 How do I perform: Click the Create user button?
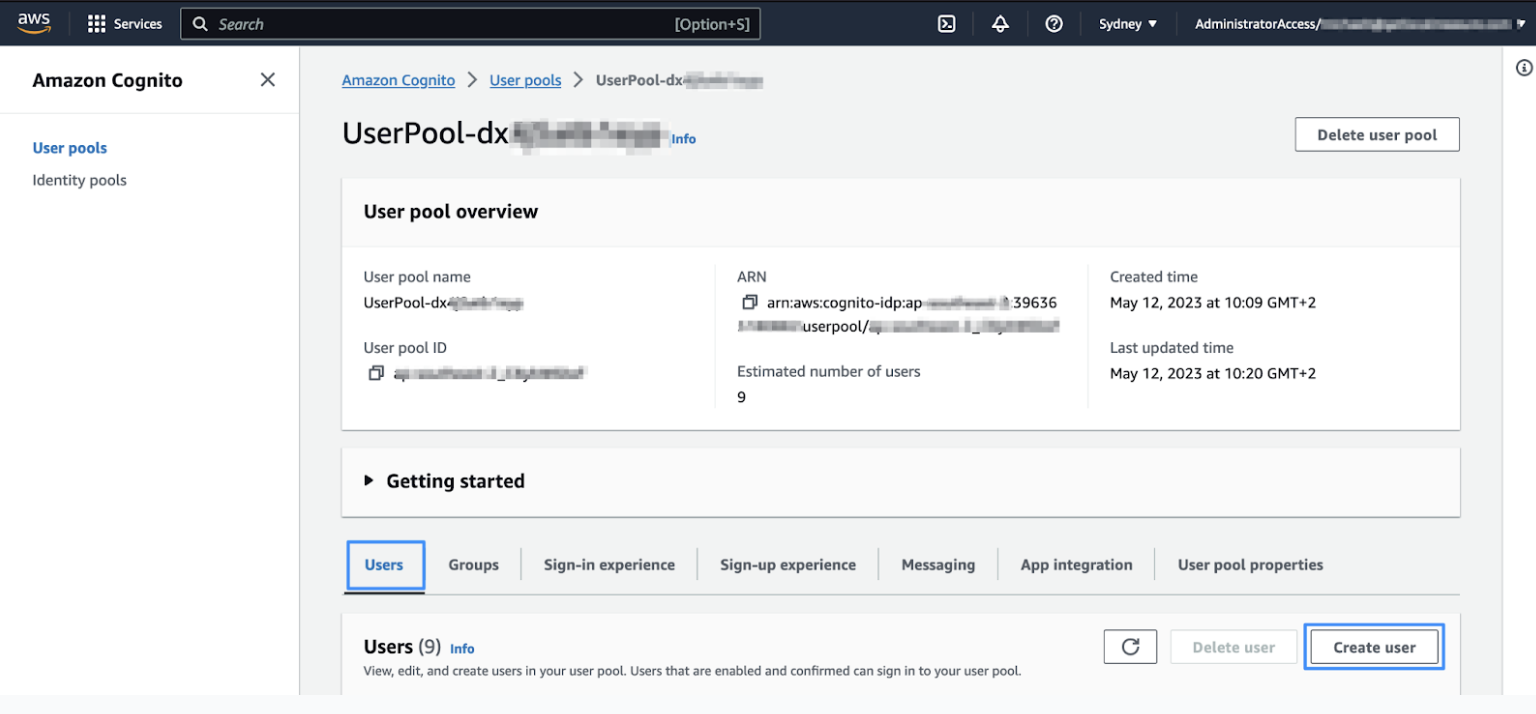[x=1374, y=647]
